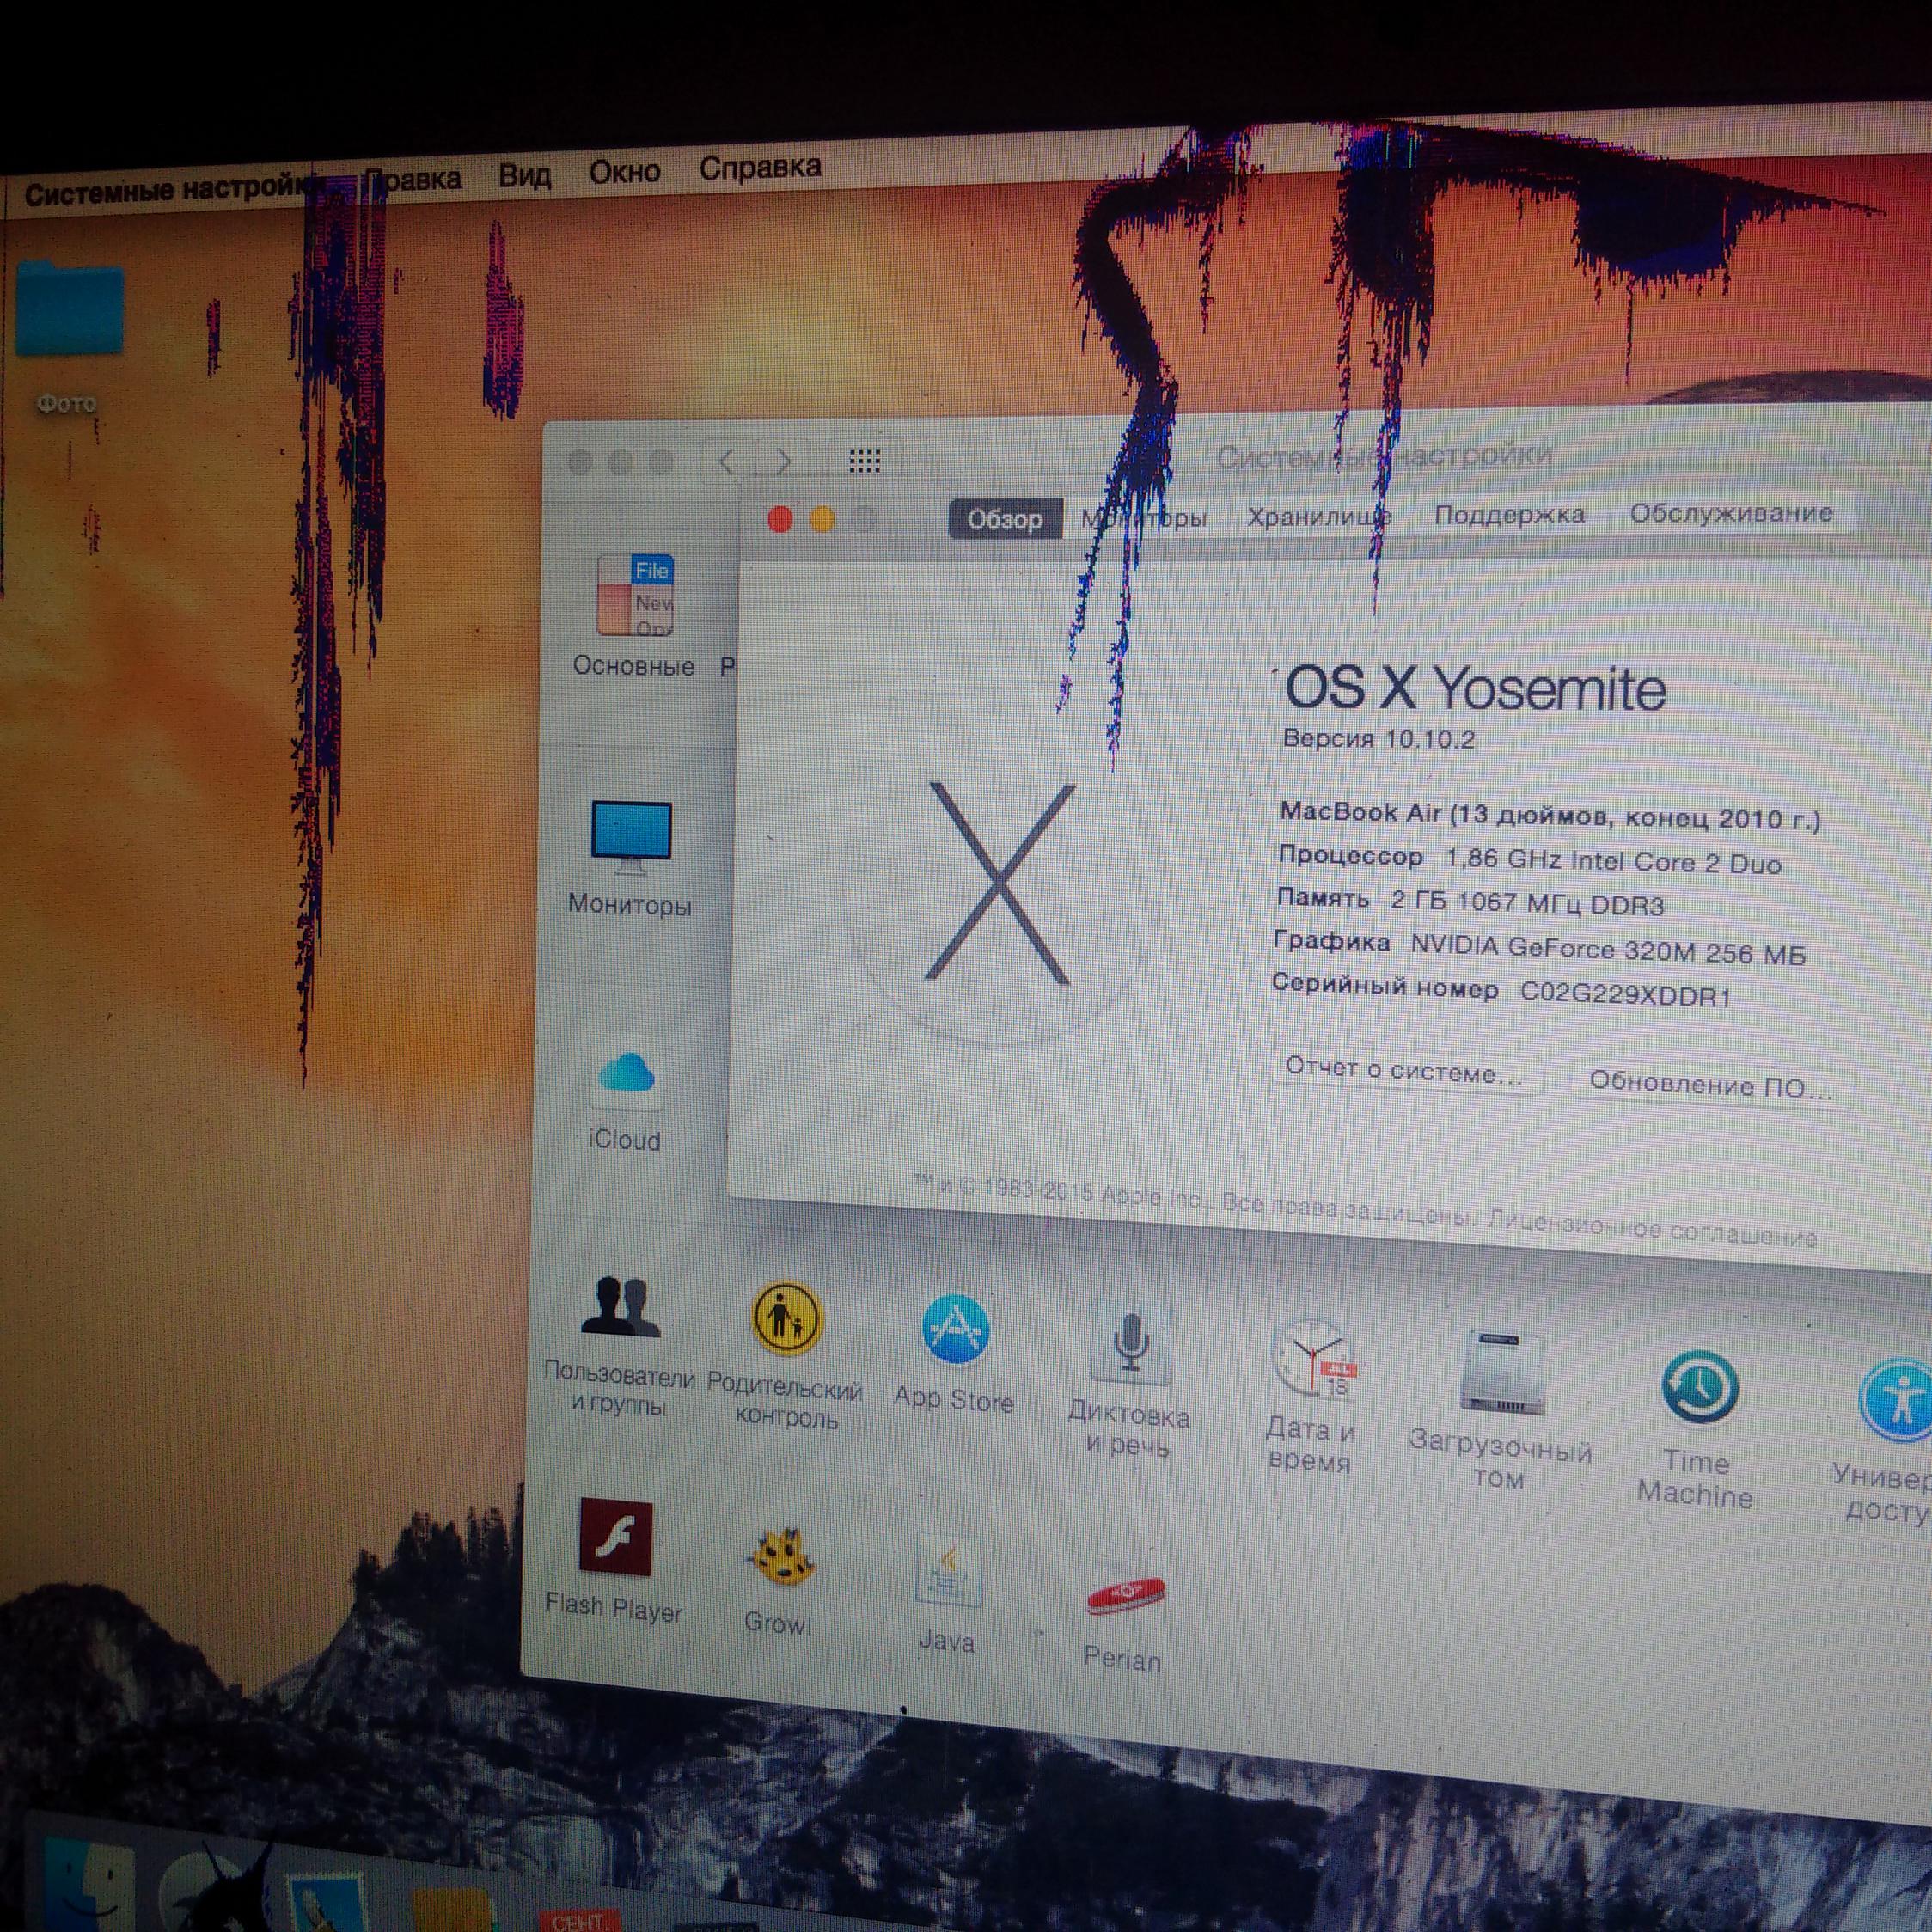Click the show-all grid button
Image resolution: width=1932 pixels, height=1932 pixels.
[x=864, y=461]
